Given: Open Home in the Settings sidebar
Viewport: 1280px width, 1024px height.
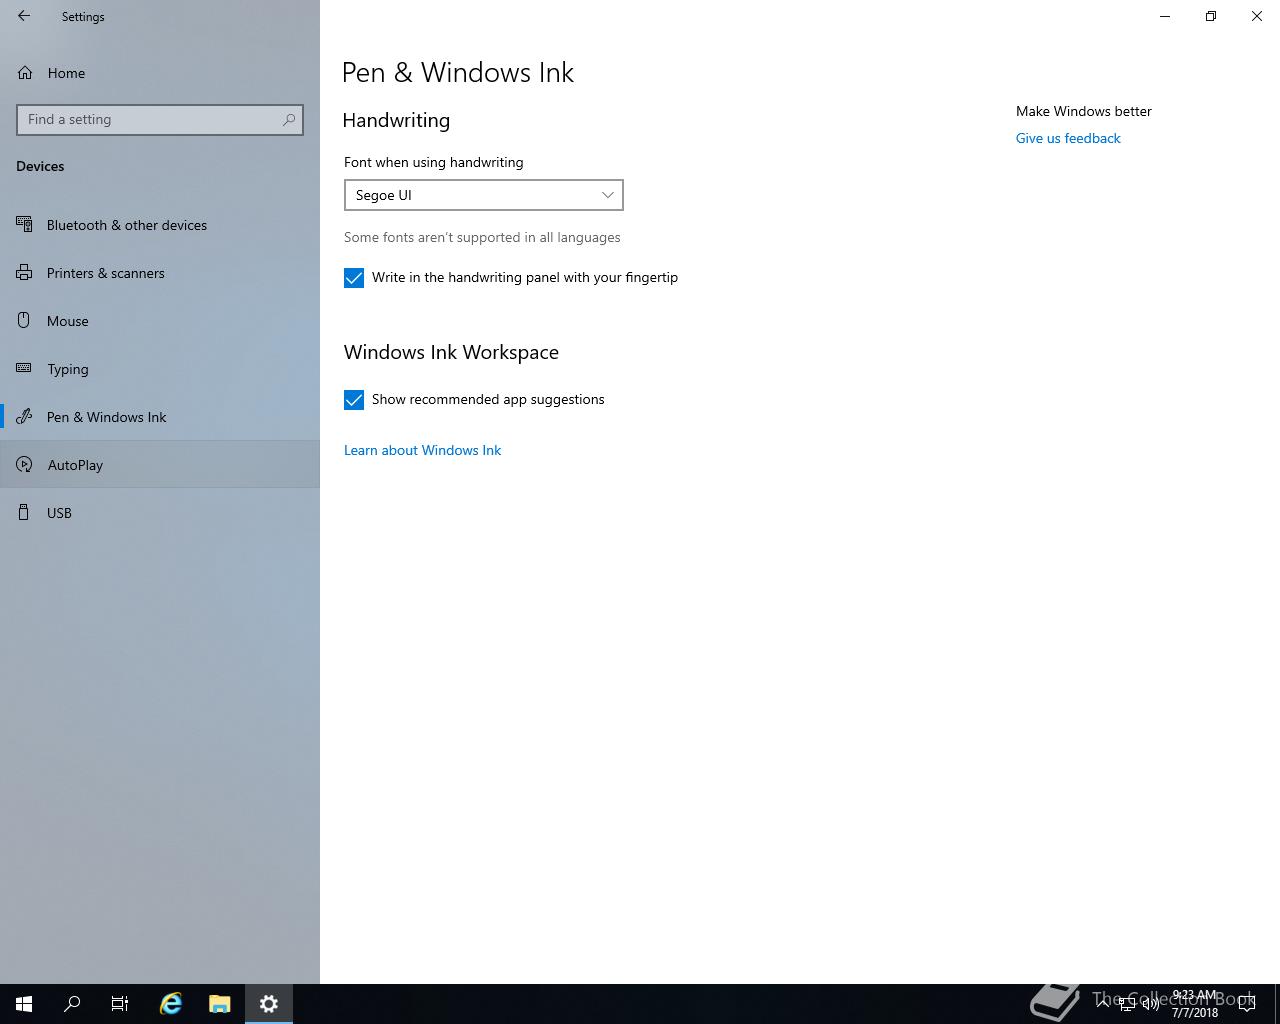Looking at the screenshot, I should (160, 73).
